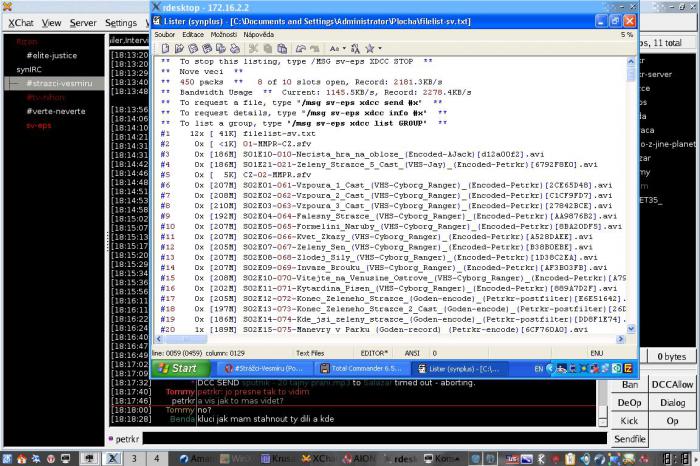This screenshot has width=700, height=466.
Task: Click the XChat message input field
Action: 375,439
